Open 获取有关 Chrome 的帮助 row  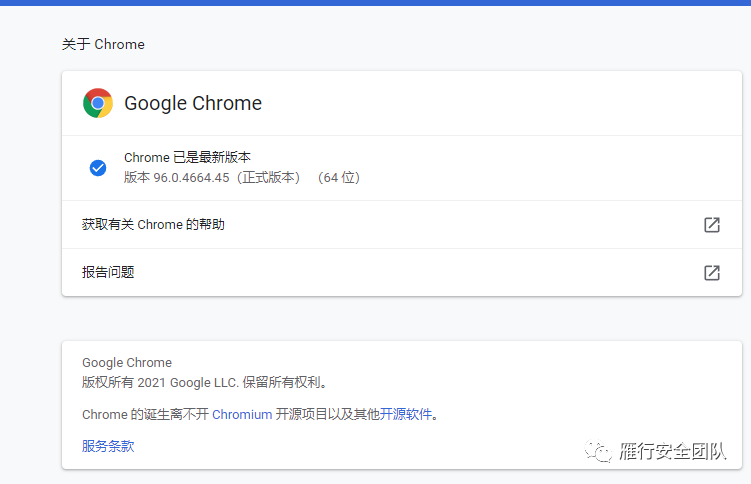(402, 225)
